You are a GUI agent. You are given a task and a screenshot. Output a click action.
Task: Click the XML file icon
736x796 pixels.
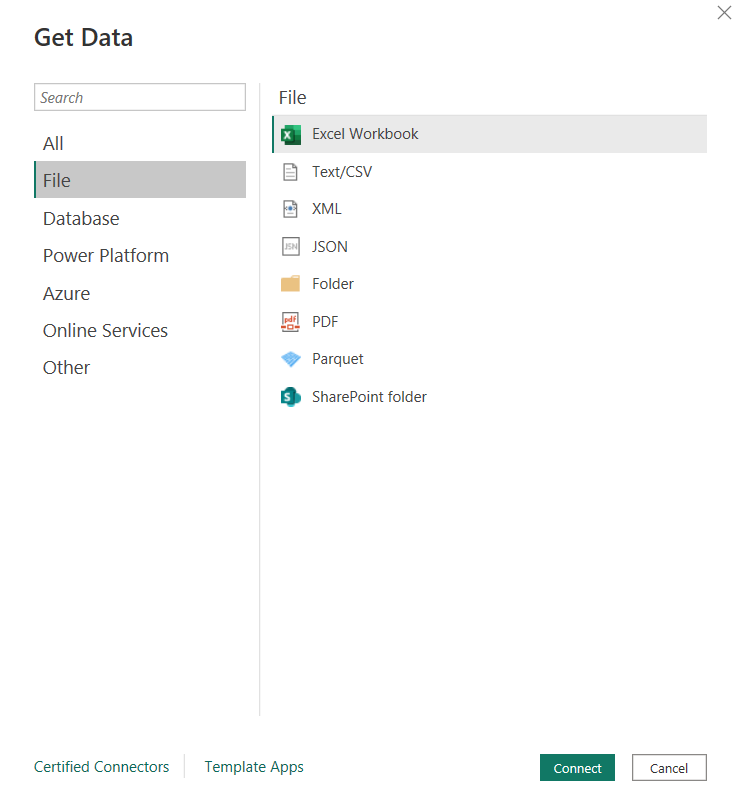pos(290,209)
